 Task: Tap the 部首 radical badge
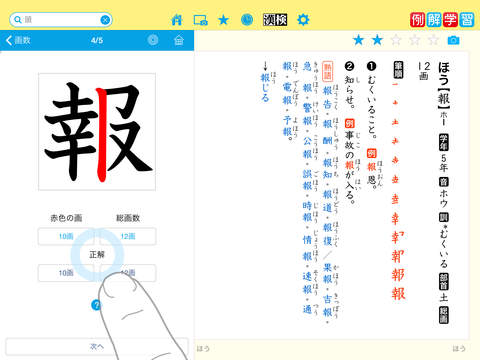click(444, 282)
